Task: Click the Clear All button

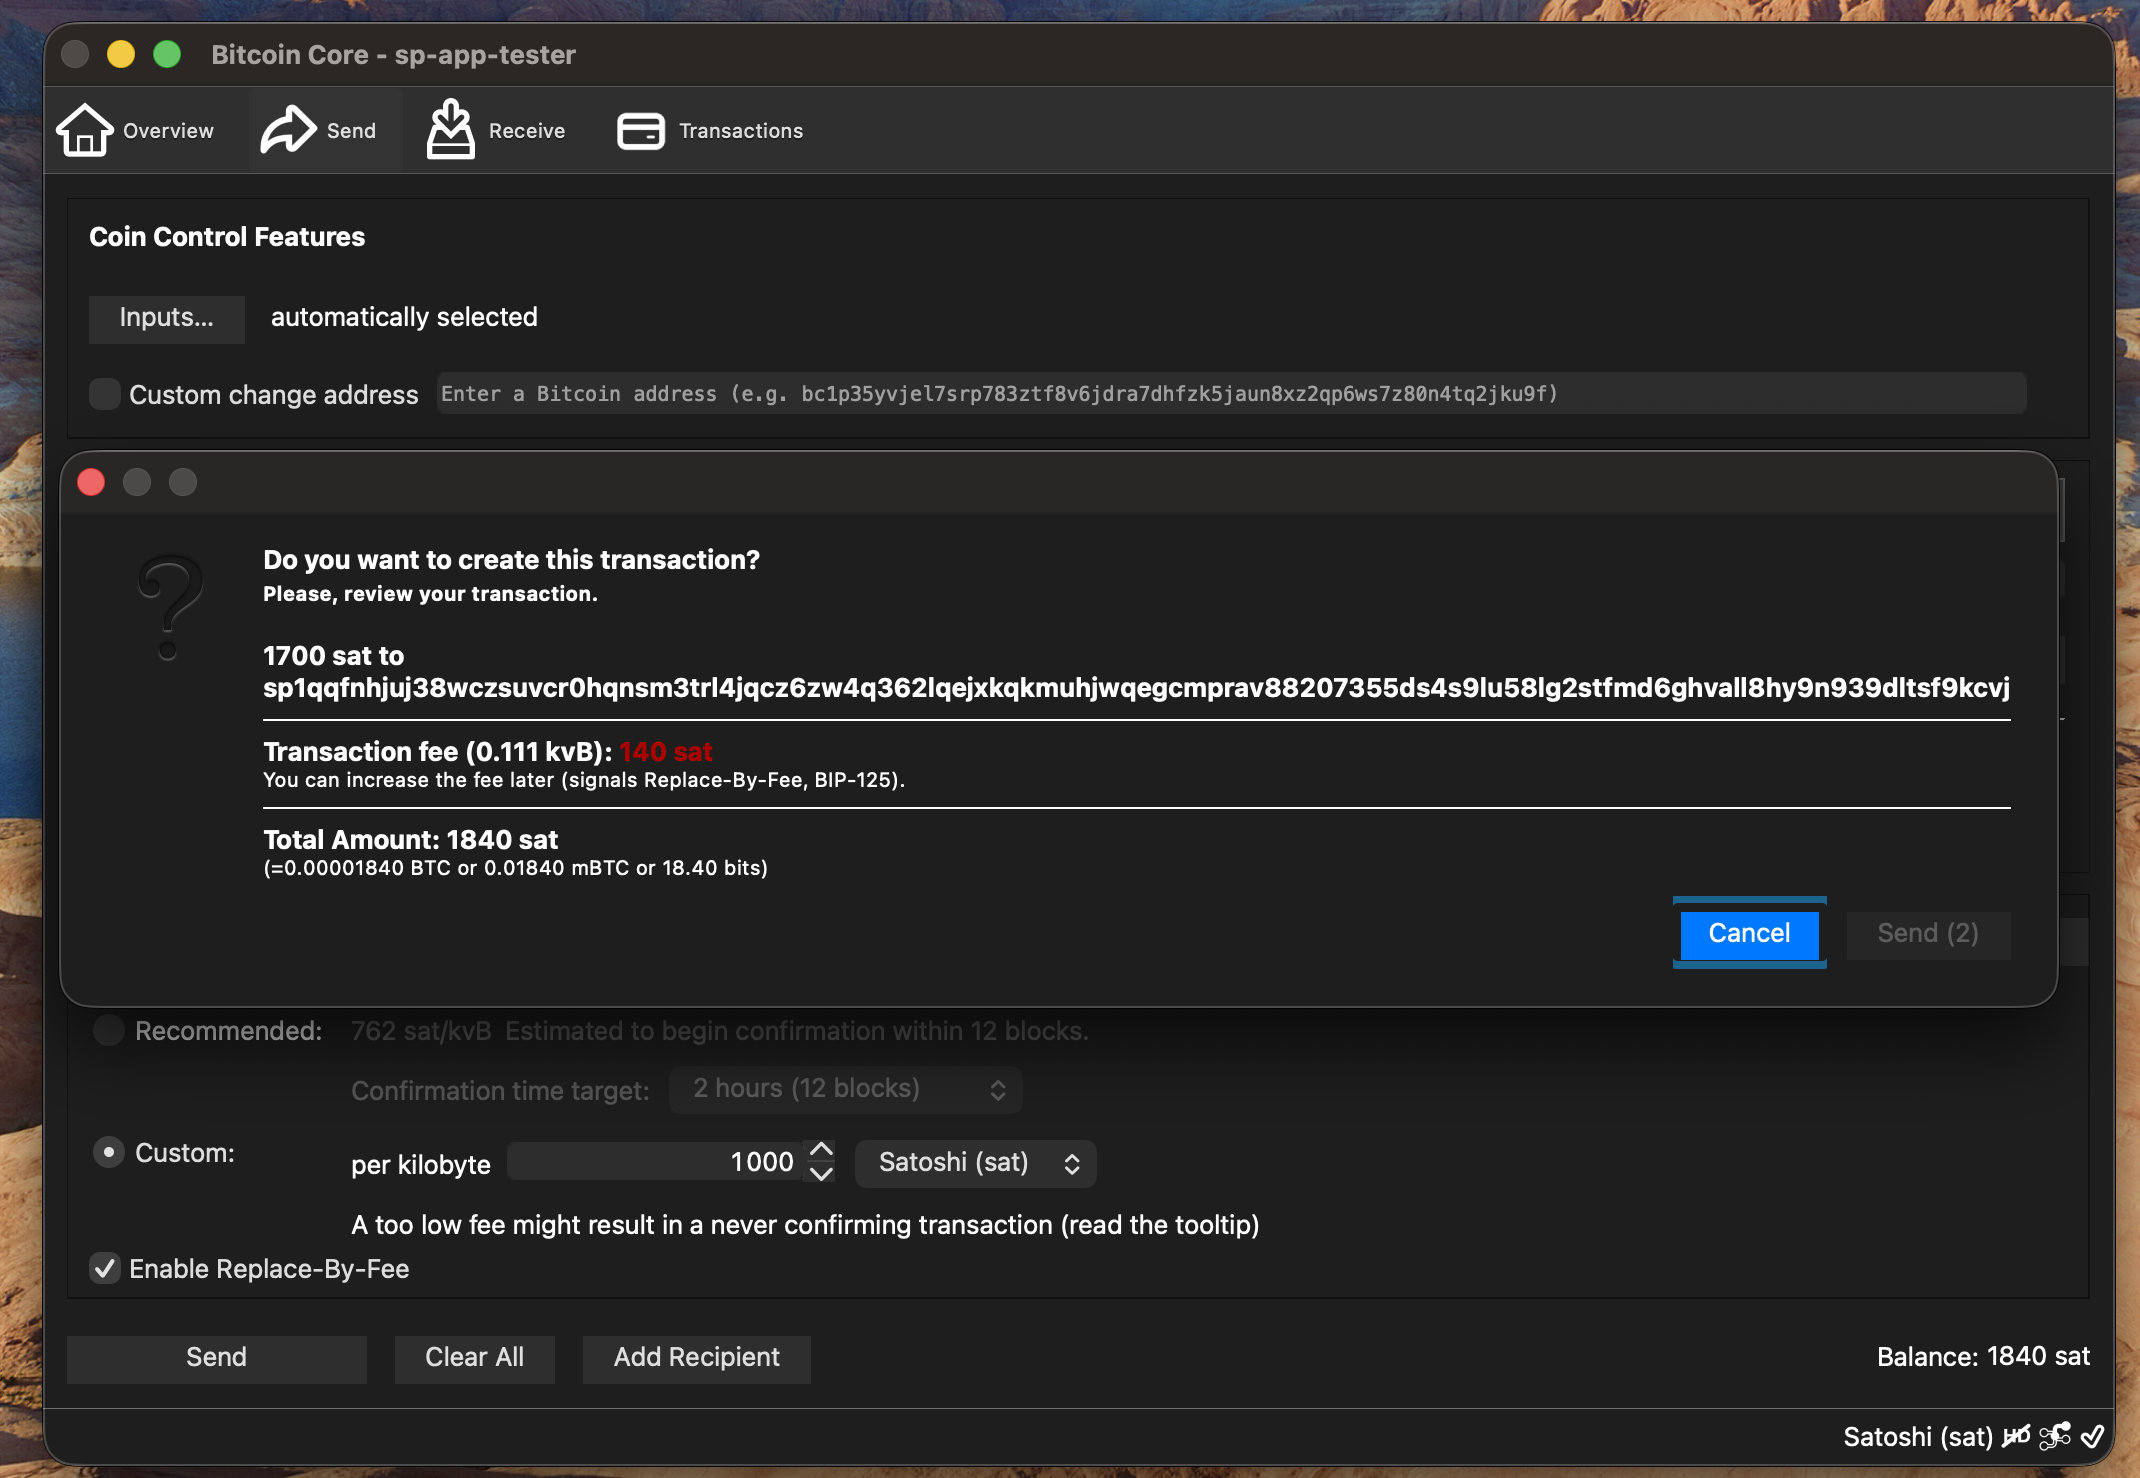Action: [x=474, y=1358]
